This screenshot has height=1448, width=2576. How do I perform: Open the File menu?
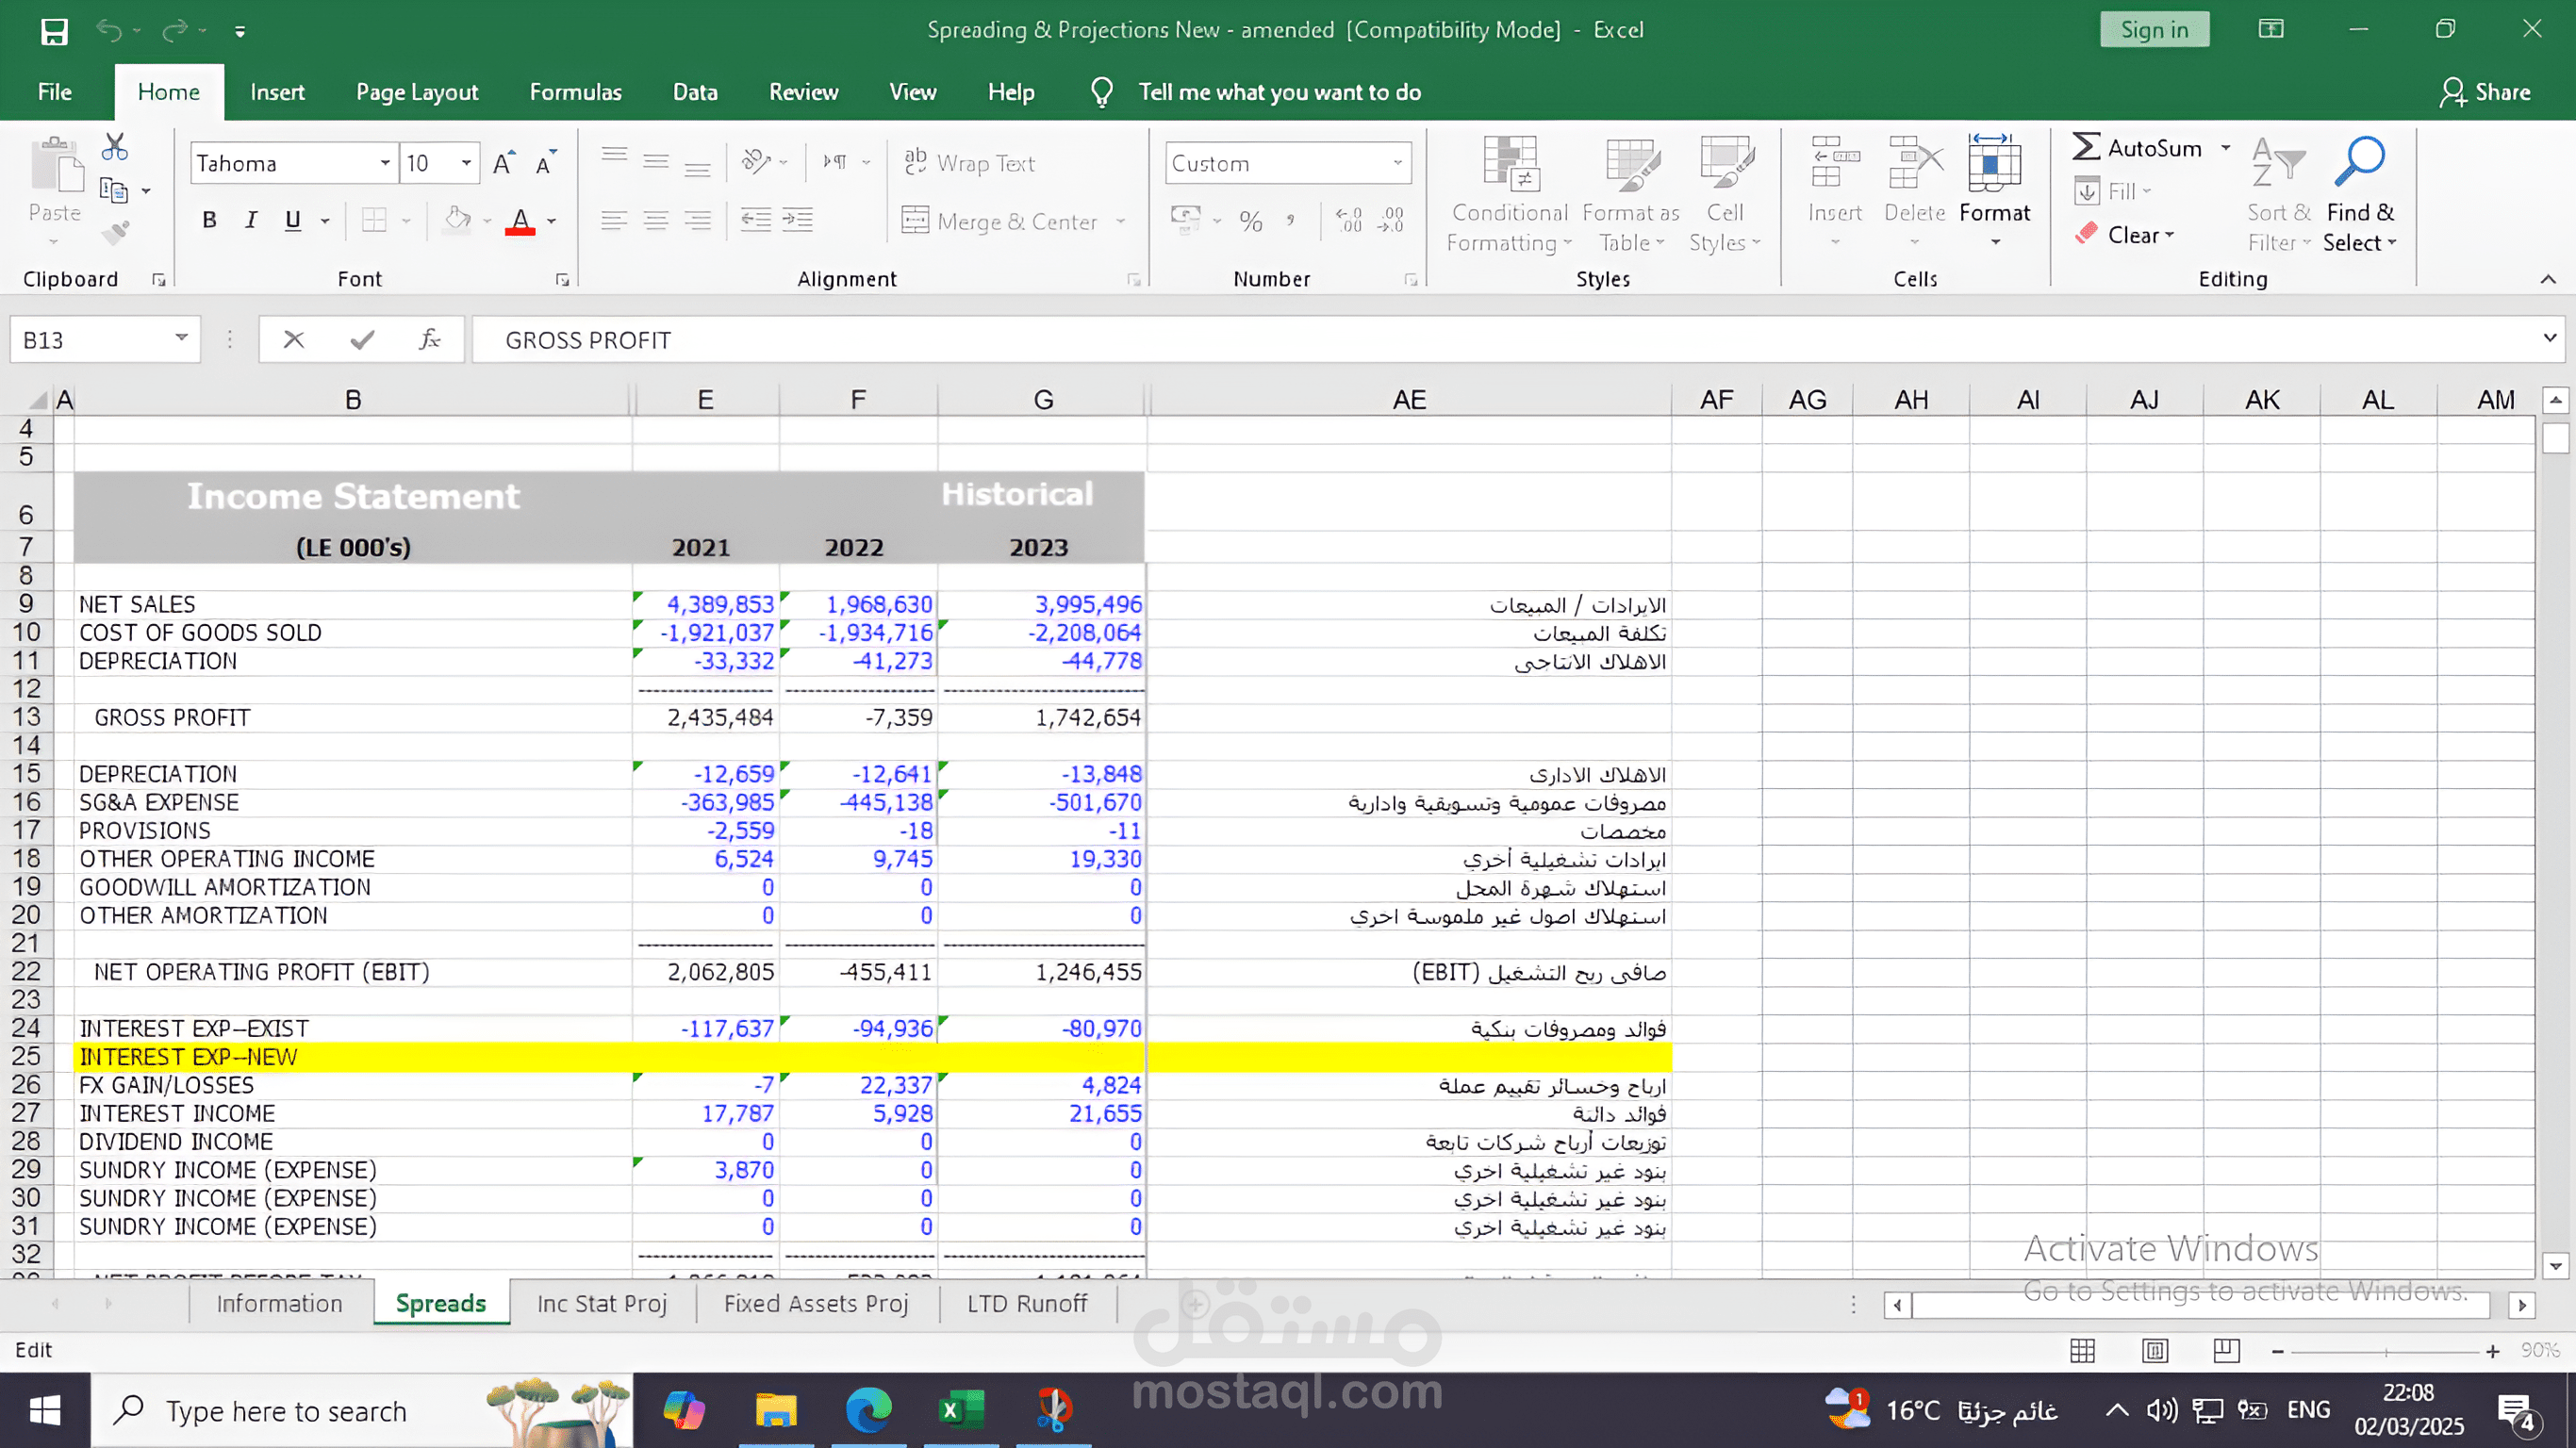pyautogui.click(x=55, y=92)
